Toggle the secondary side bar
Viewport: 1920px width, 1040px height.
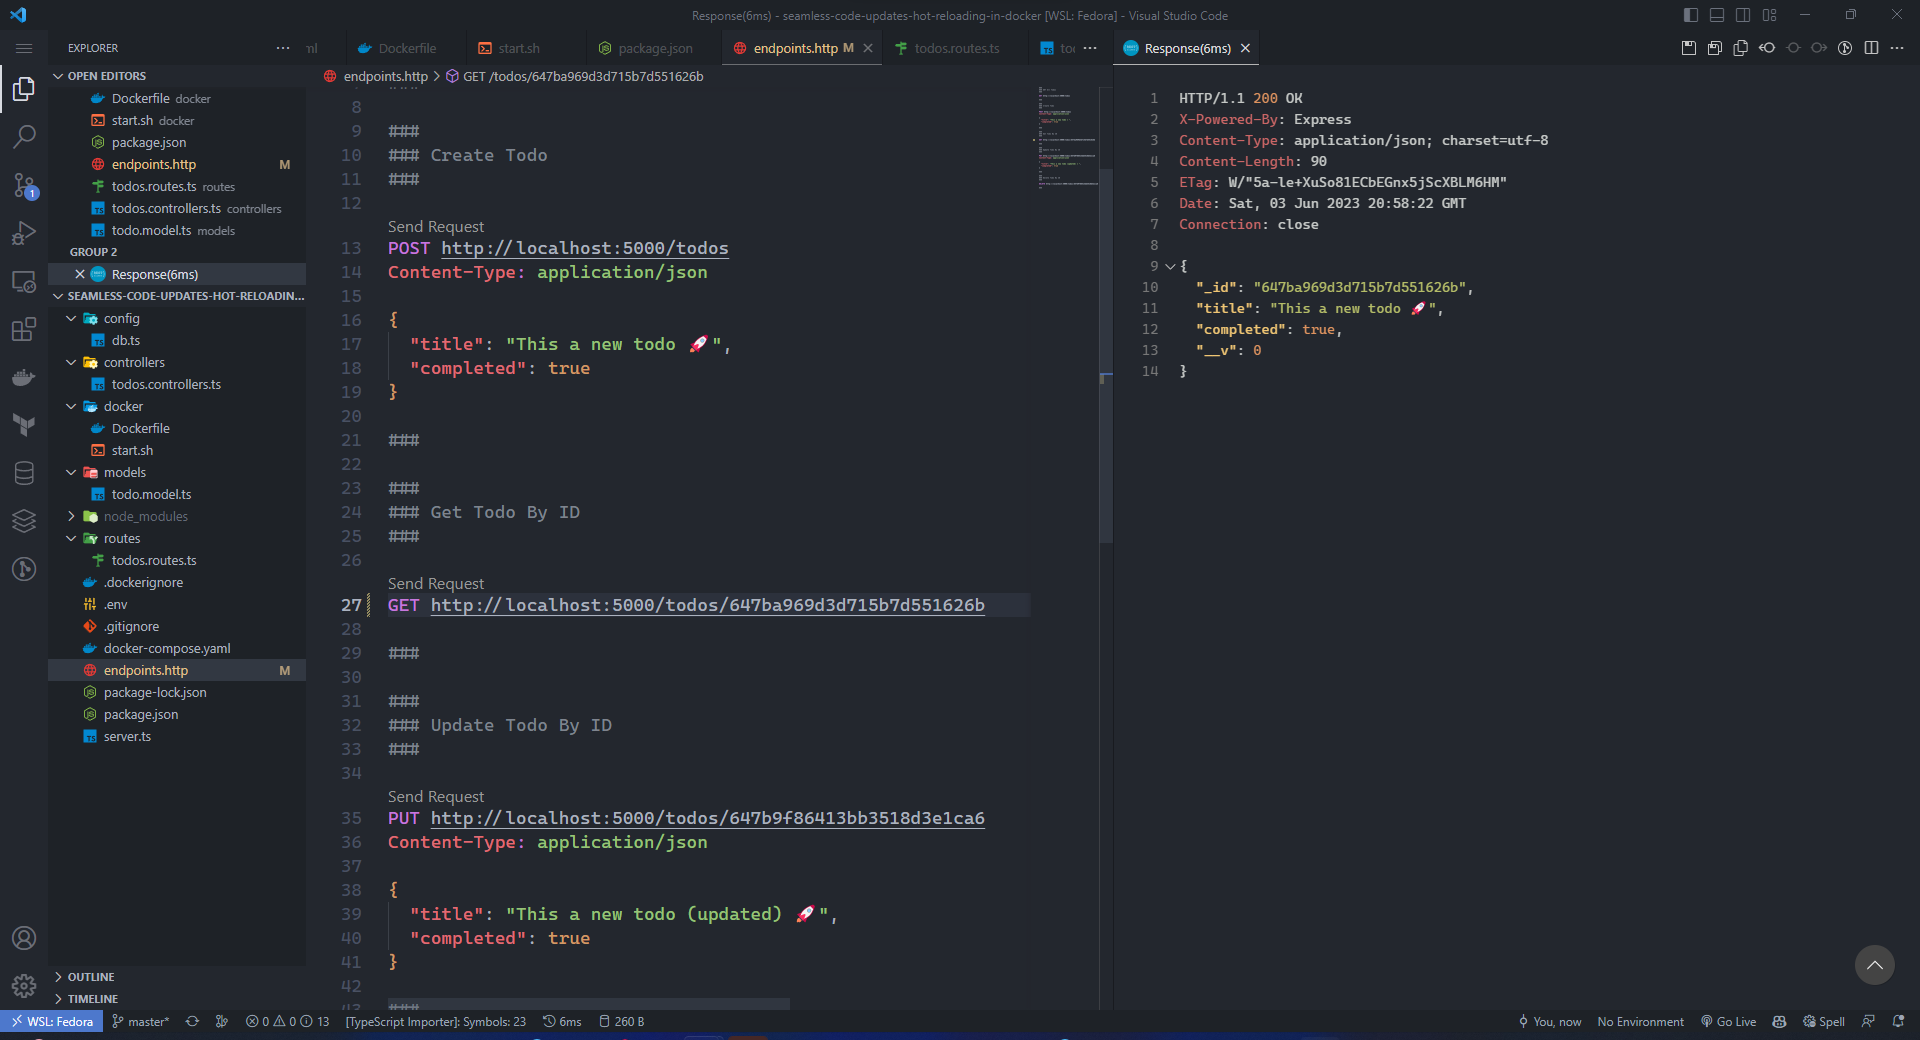(1743, 15)
